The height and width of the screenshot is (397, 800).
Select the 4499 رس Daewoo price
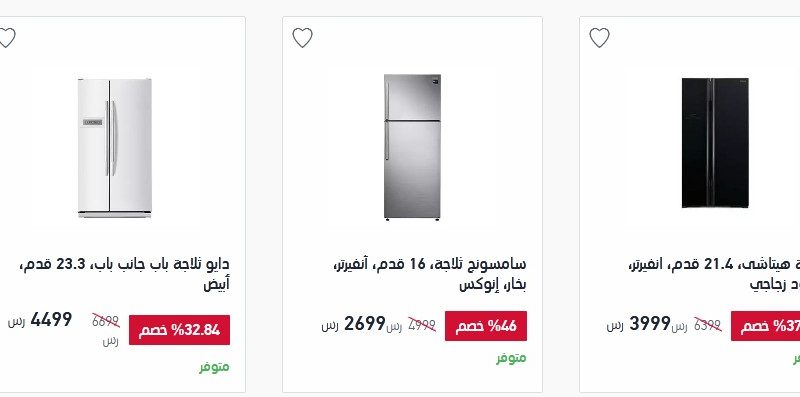40,320
